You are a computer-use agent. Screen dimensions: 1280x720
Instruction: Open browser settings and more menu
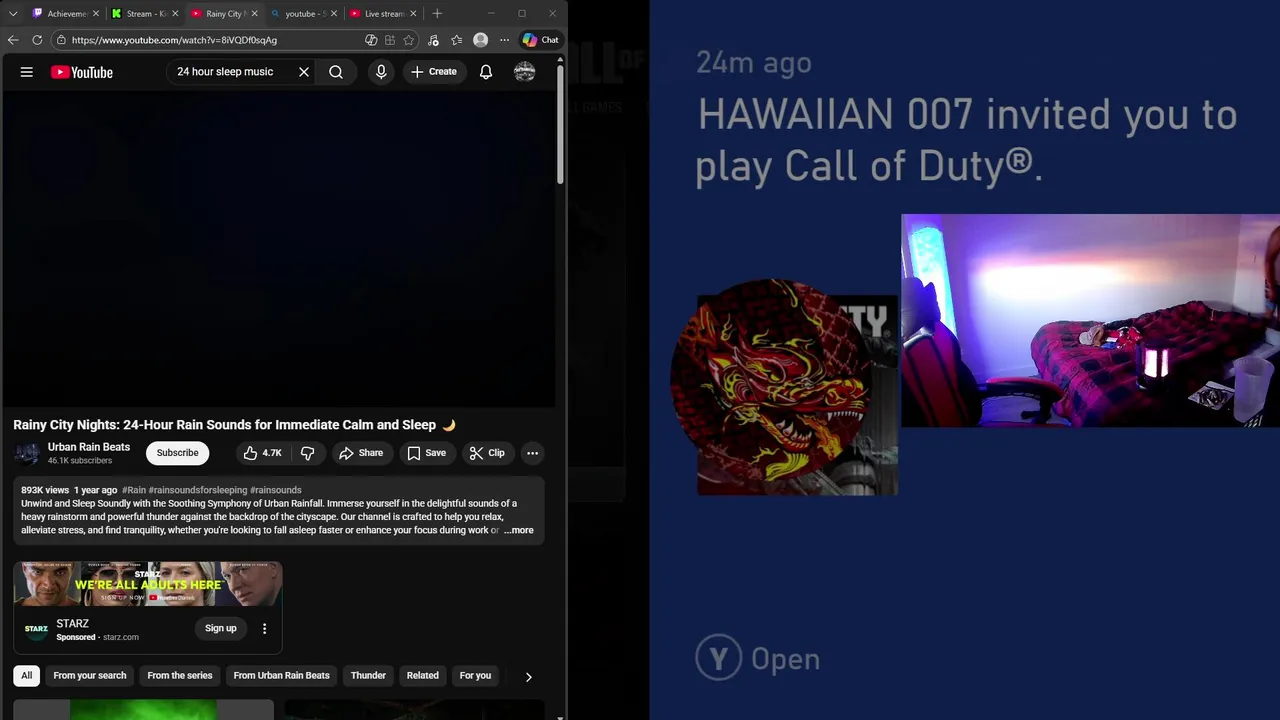pos(504,40)
